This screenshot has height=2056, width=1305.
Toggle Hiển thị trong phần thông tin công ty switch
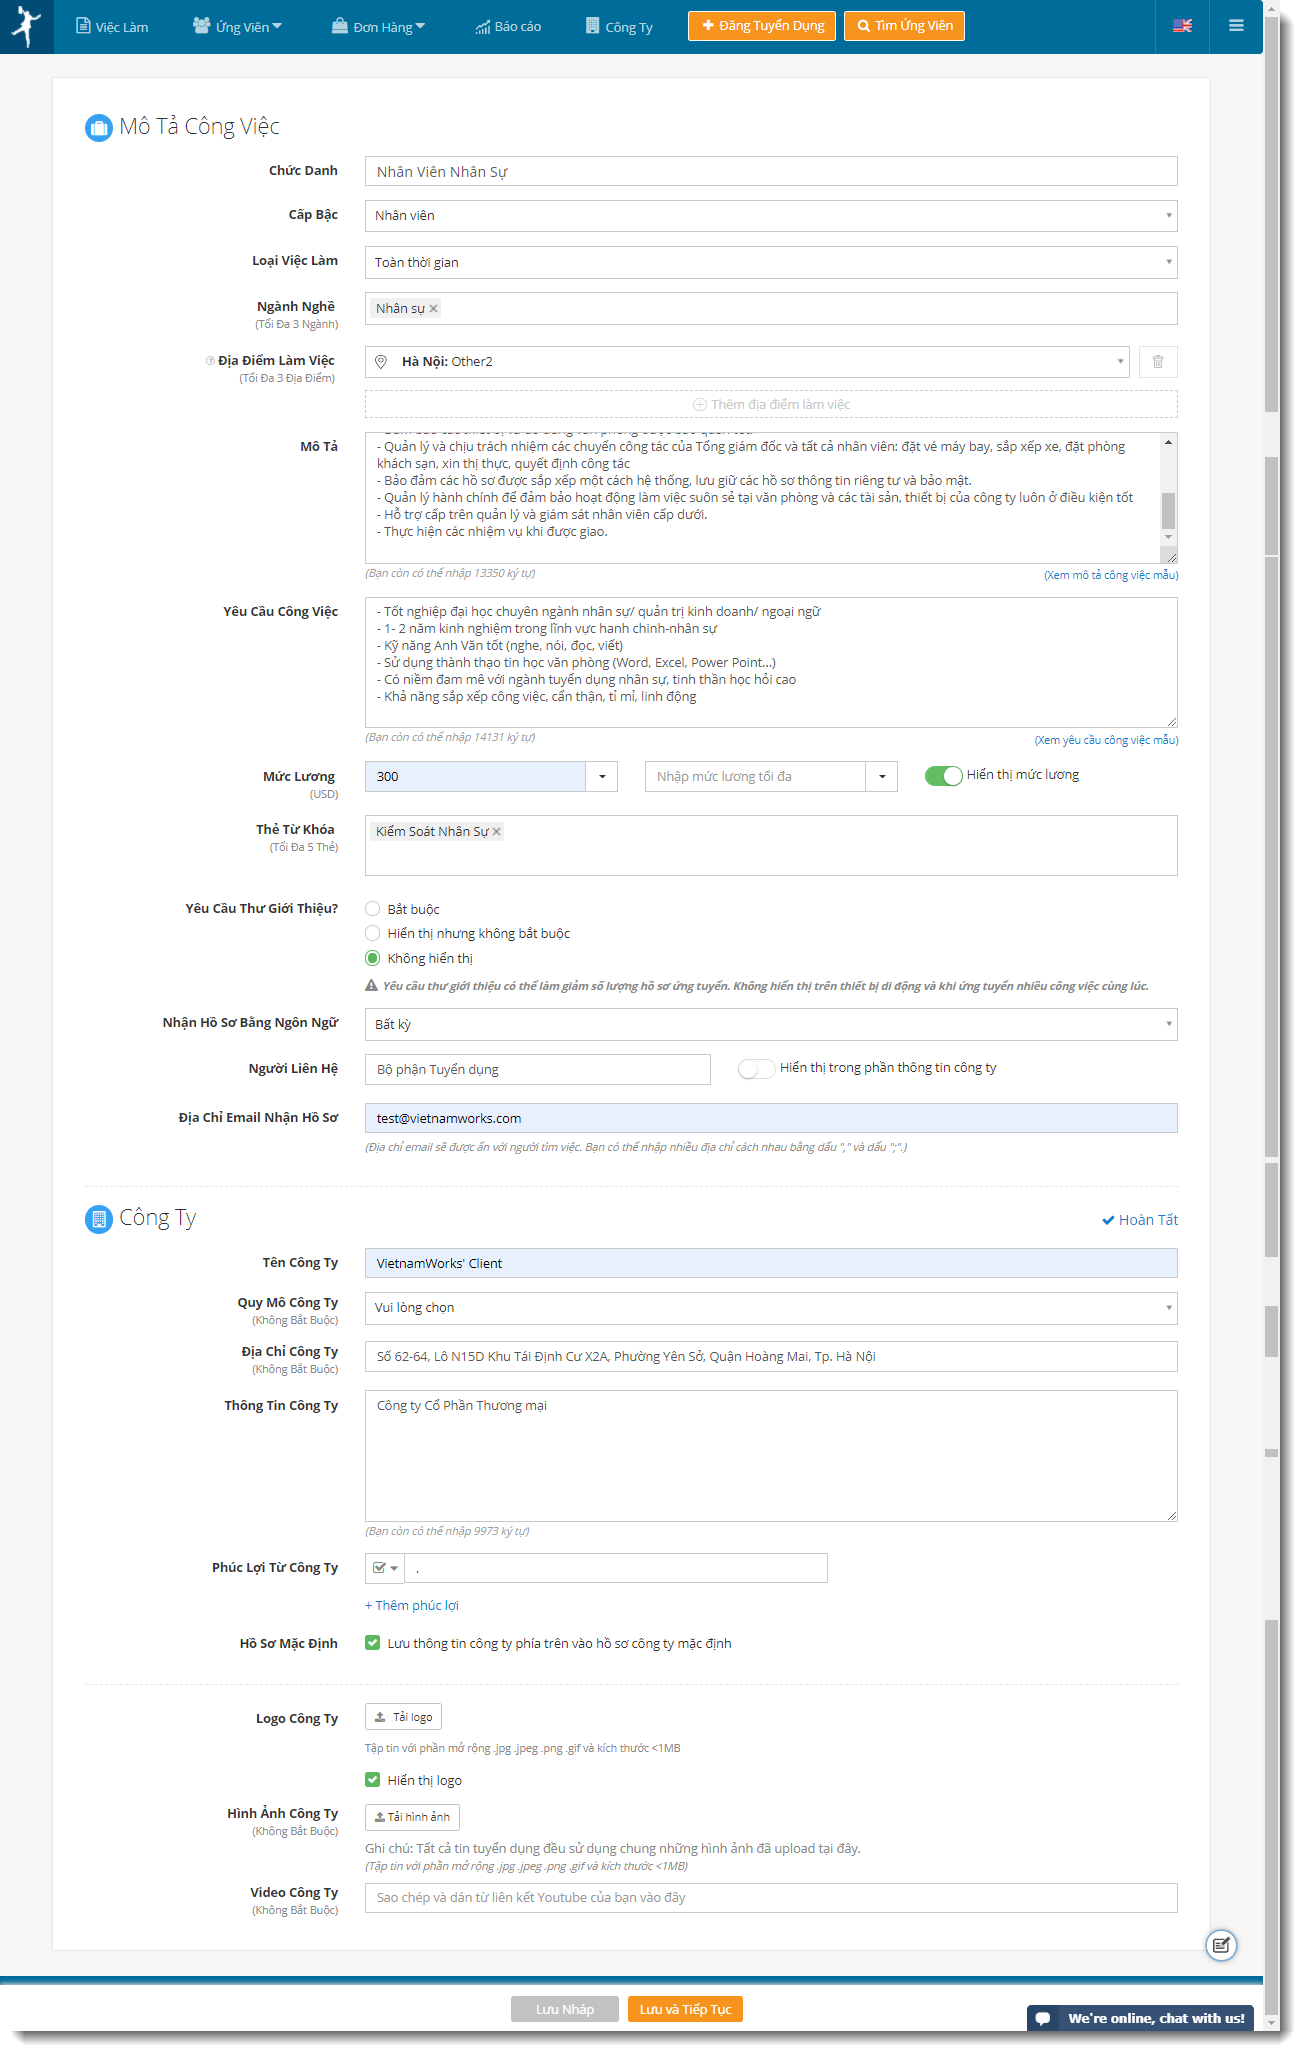(x=756, y=1069)
